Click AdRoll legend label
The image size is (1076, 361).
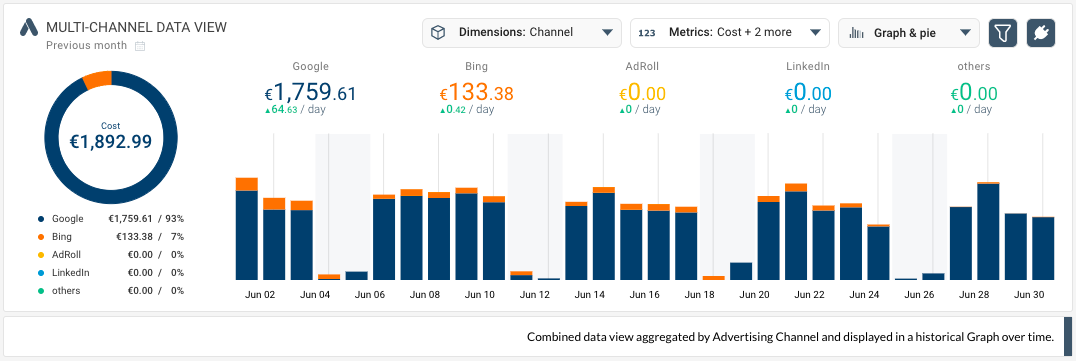point(66,255)
